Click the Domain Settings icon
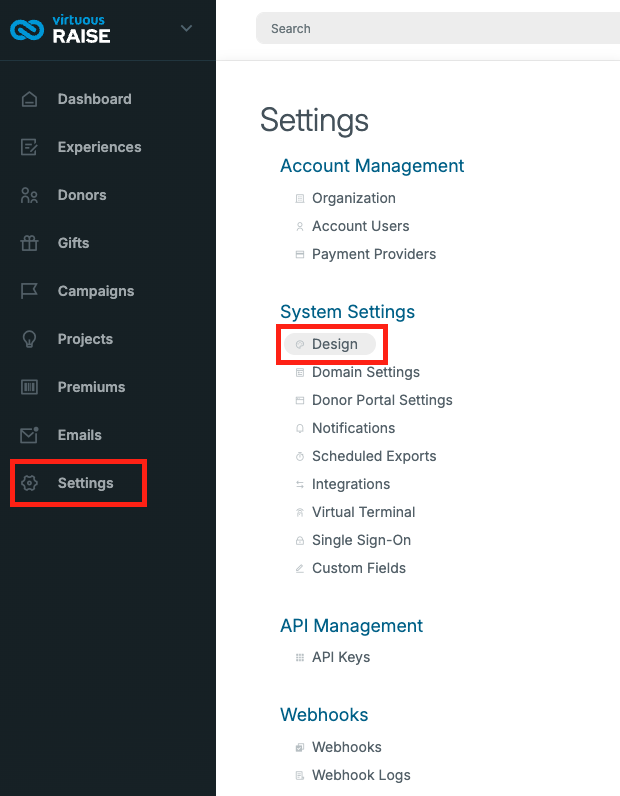 300,373
